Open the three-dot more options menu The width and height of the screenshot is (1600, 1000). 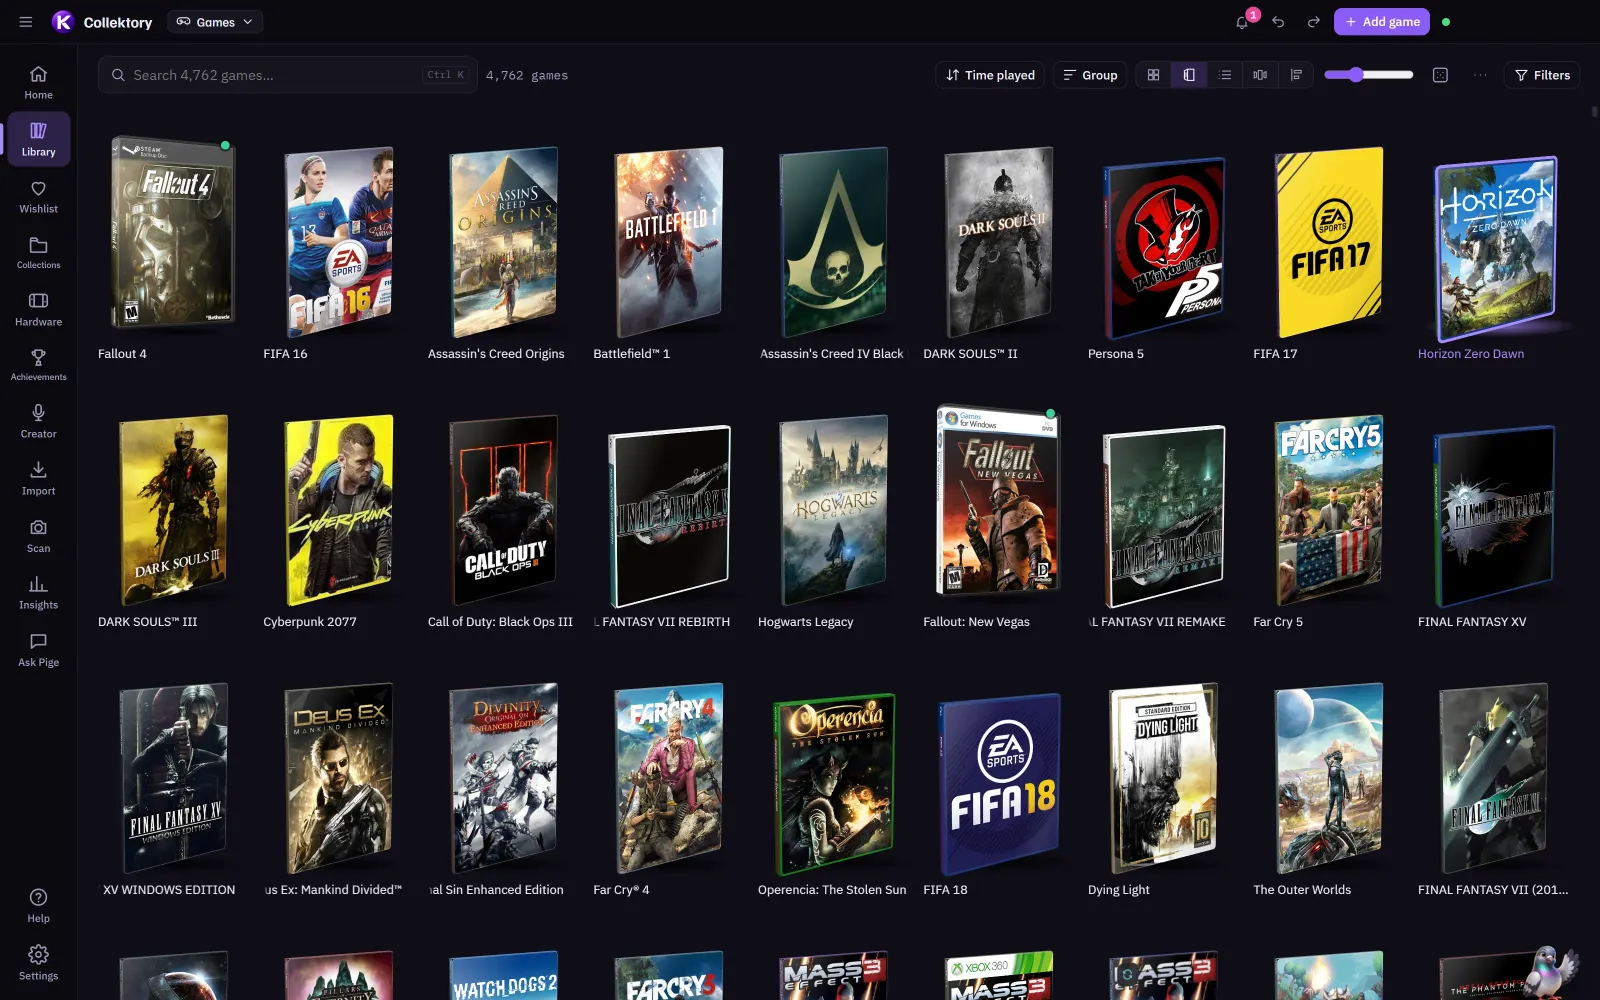(1480, 75)
